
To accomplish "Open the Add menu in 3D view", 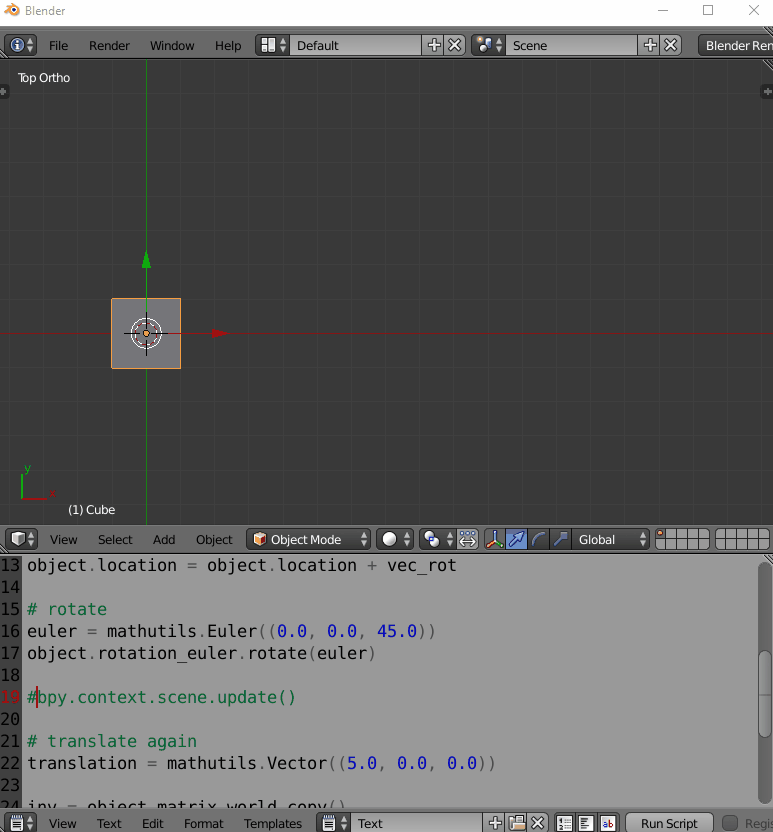I will pyautogui.click(x=164, y=540).
